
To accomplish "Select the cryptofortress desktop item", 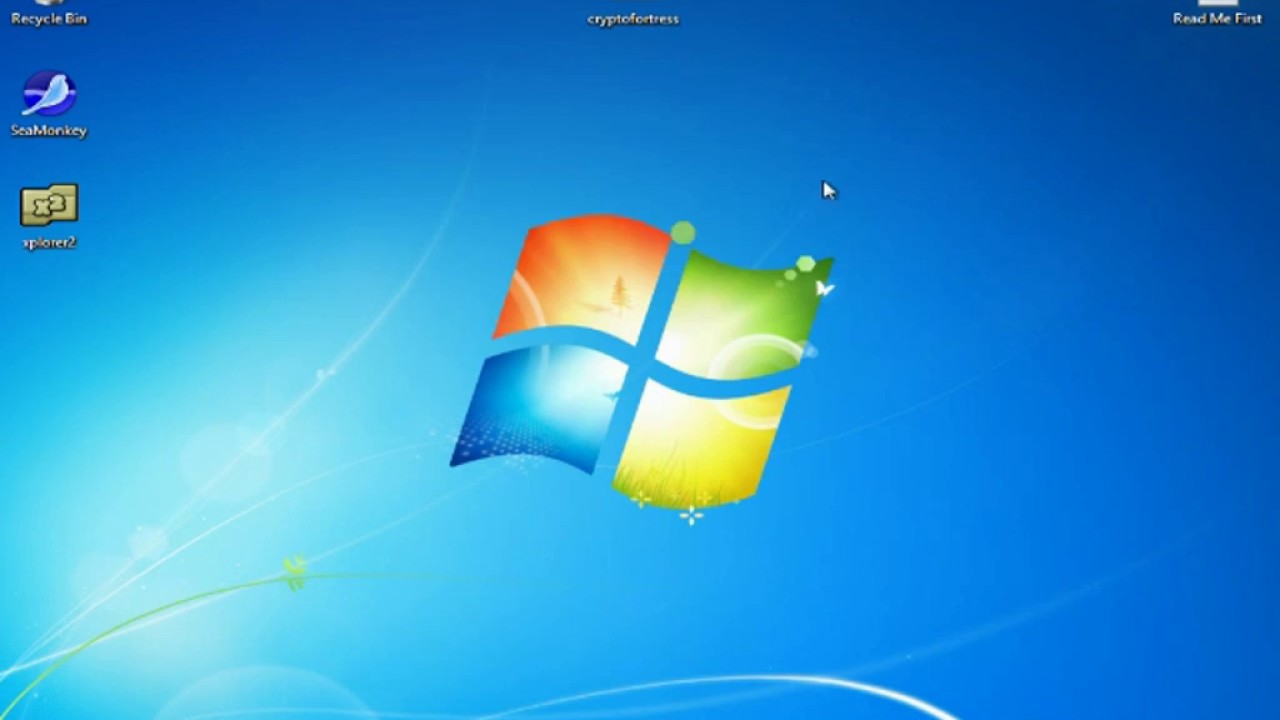I will 633,18.
